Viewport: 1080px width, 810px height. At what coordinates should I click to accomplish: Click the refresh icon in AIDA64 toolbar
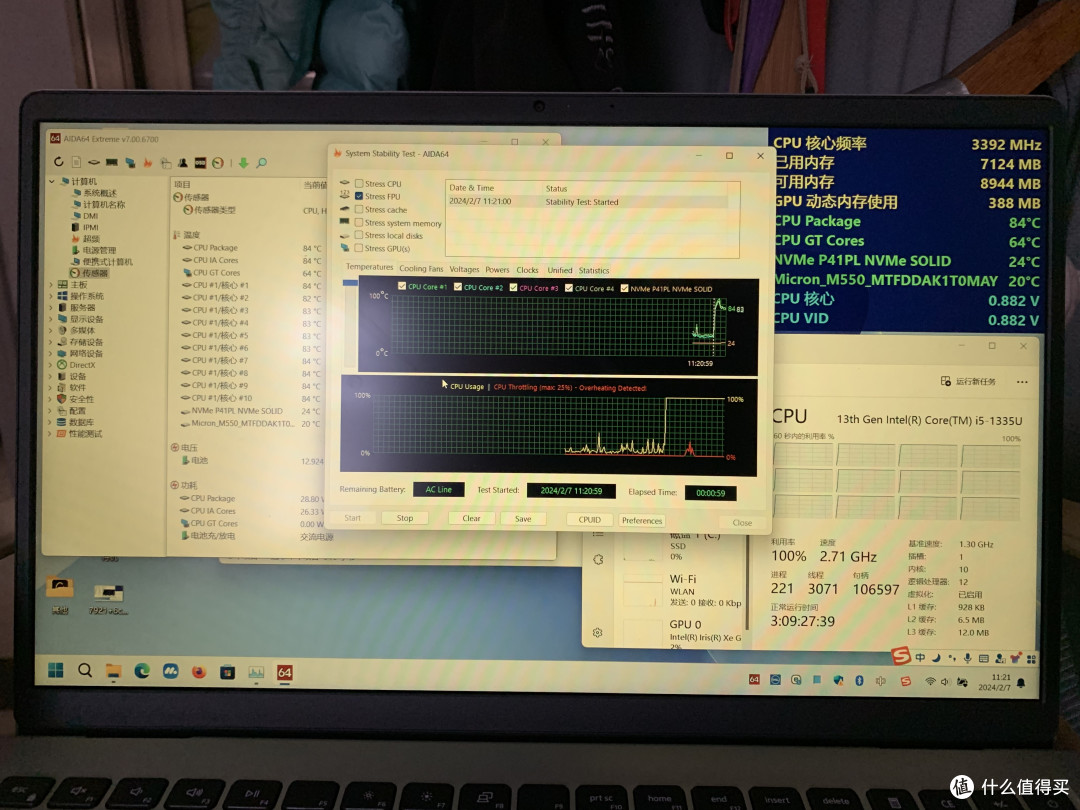point(58,162)
